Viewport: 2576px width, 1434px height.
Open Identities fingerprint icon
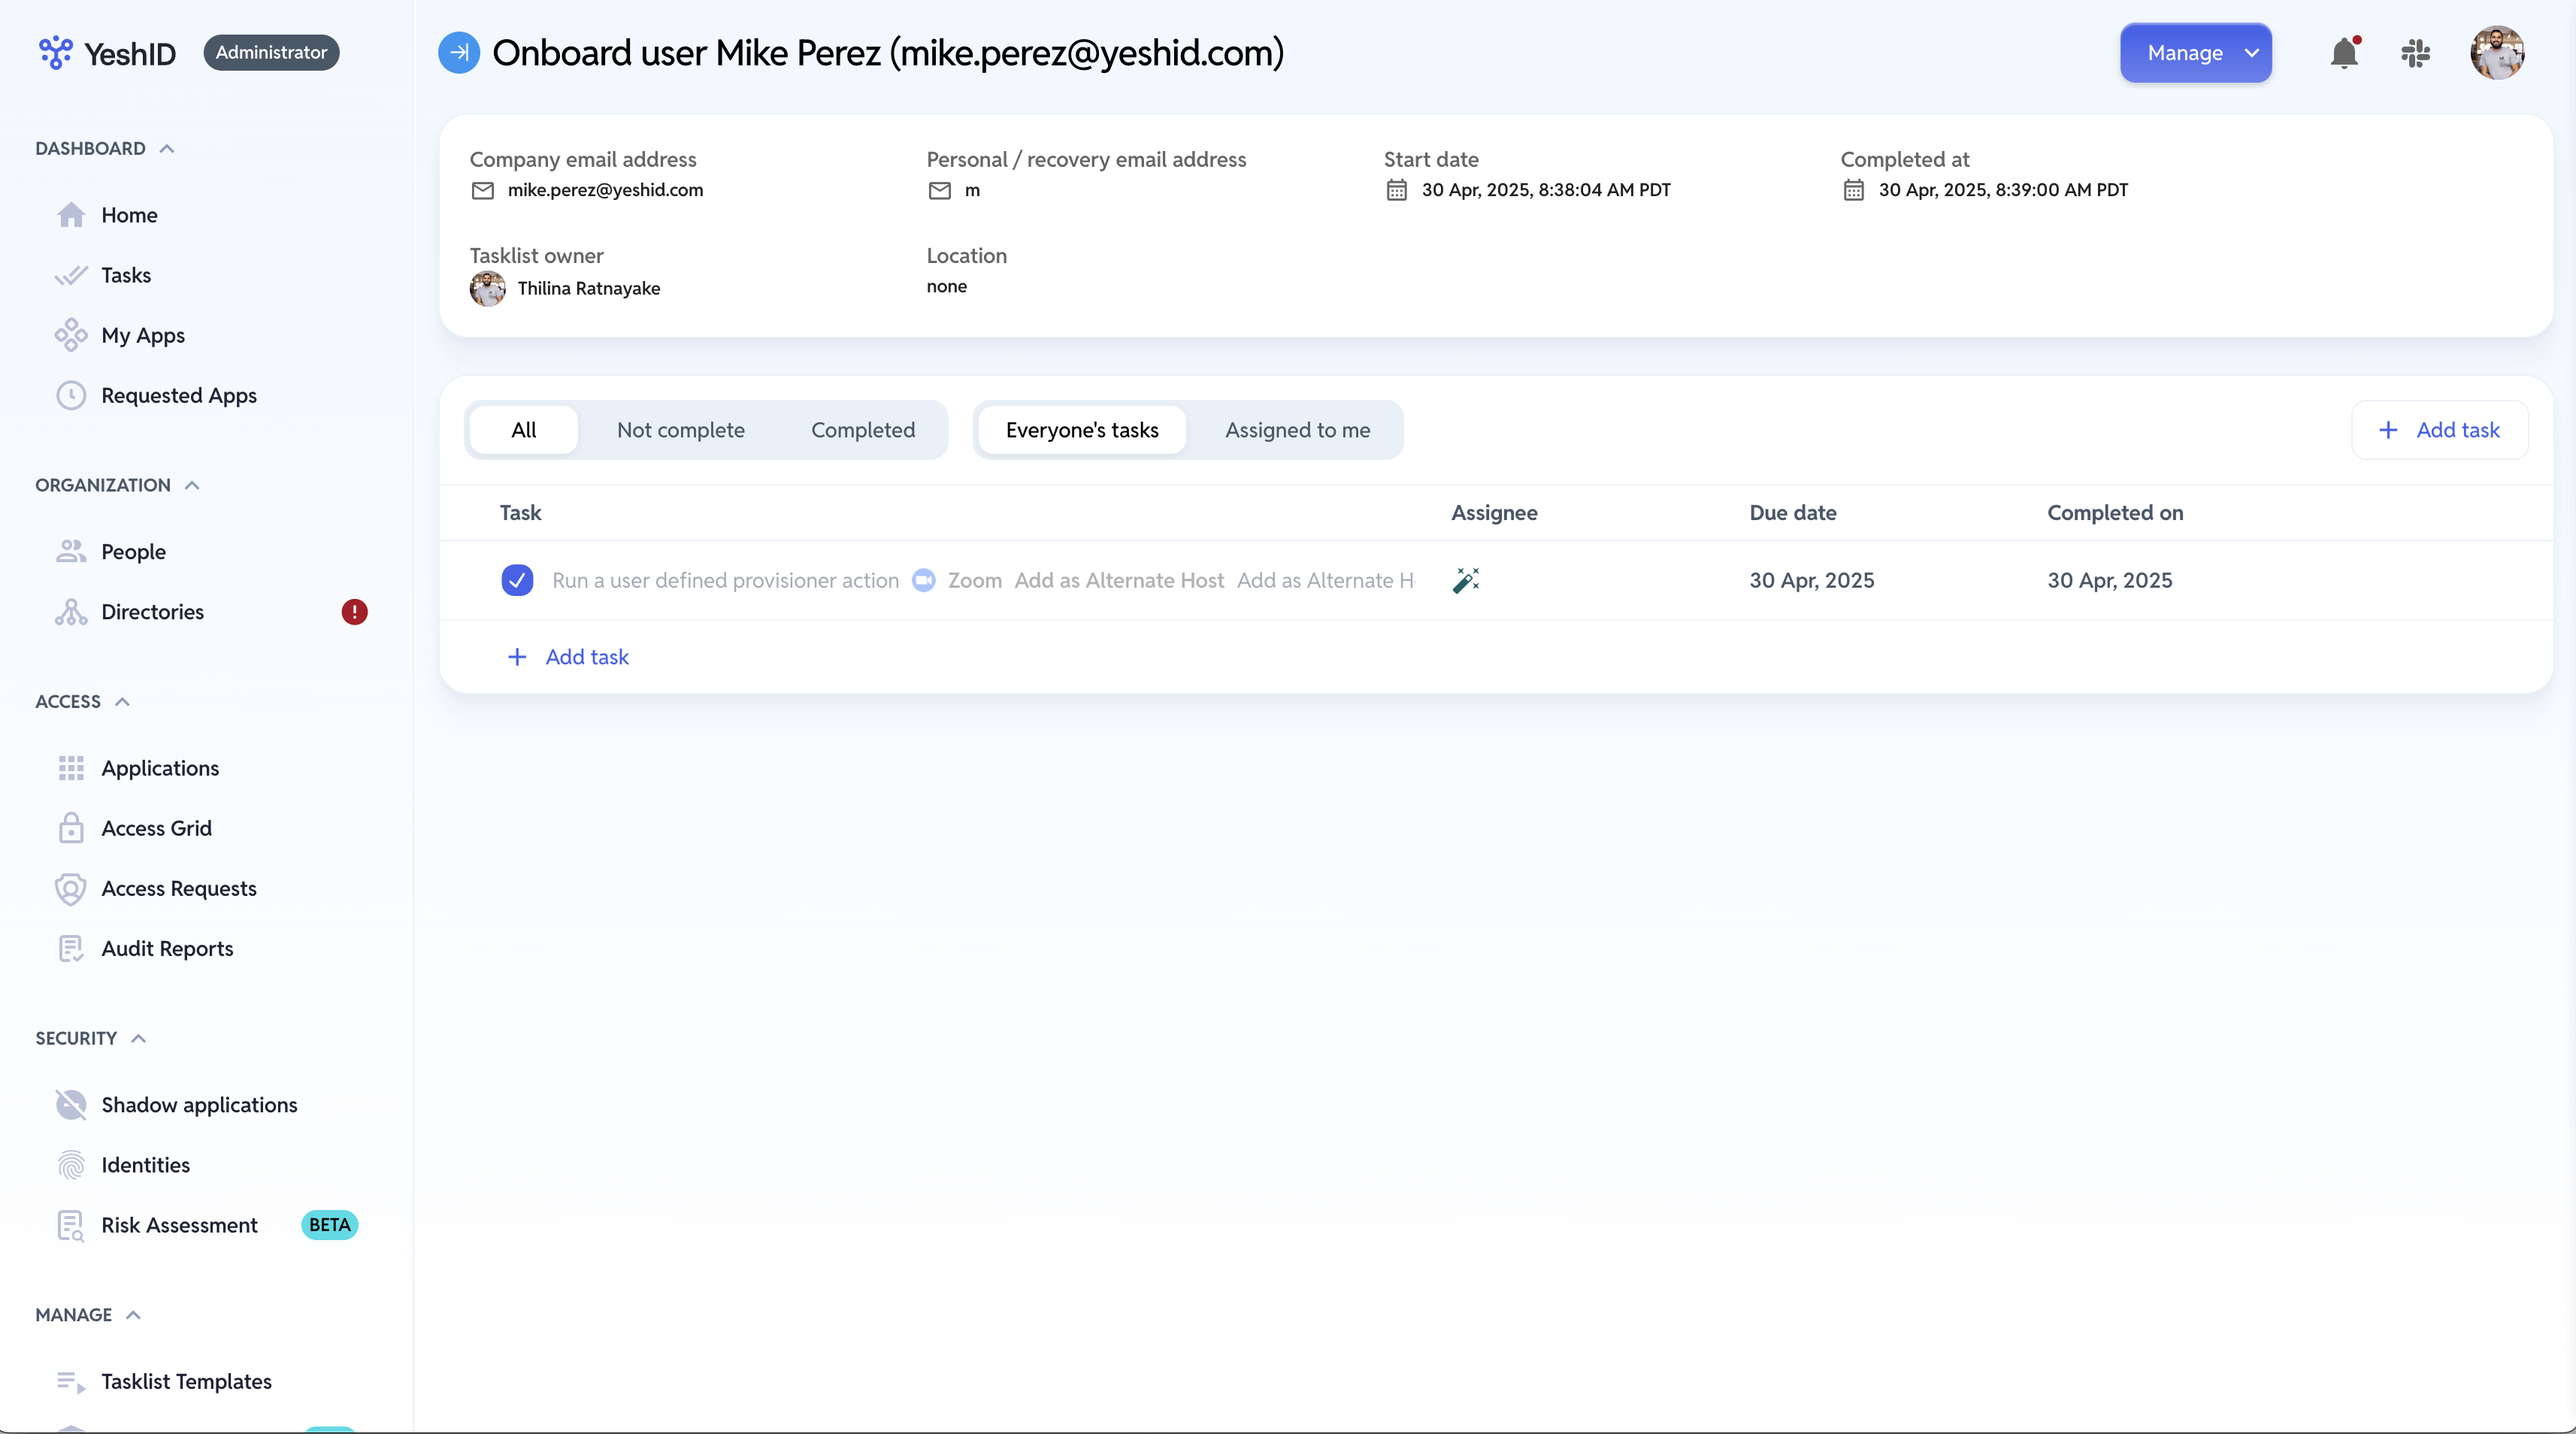(71, 1165)
